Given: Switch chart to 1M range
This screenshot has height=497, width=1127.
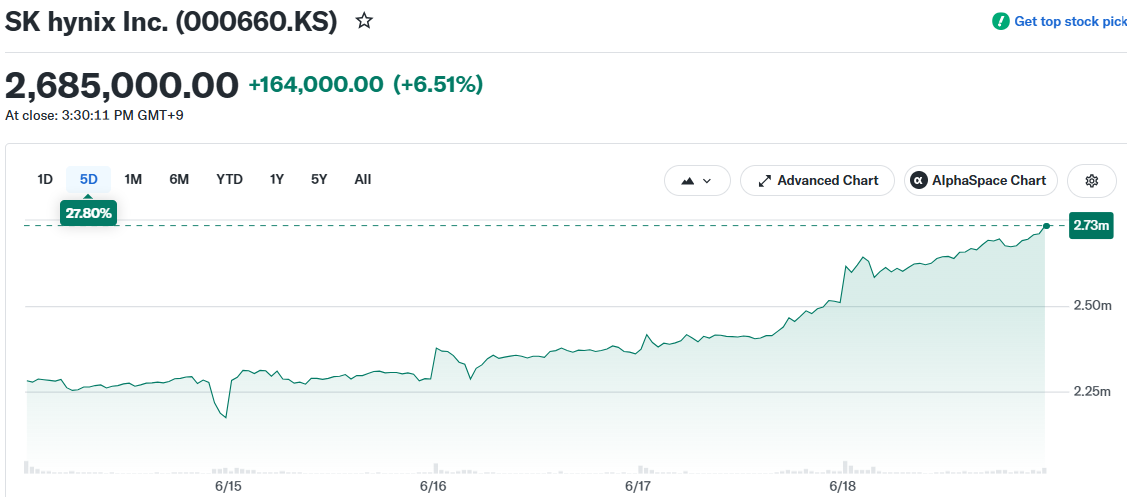Looking at the screenshot, I should point(133,179).
